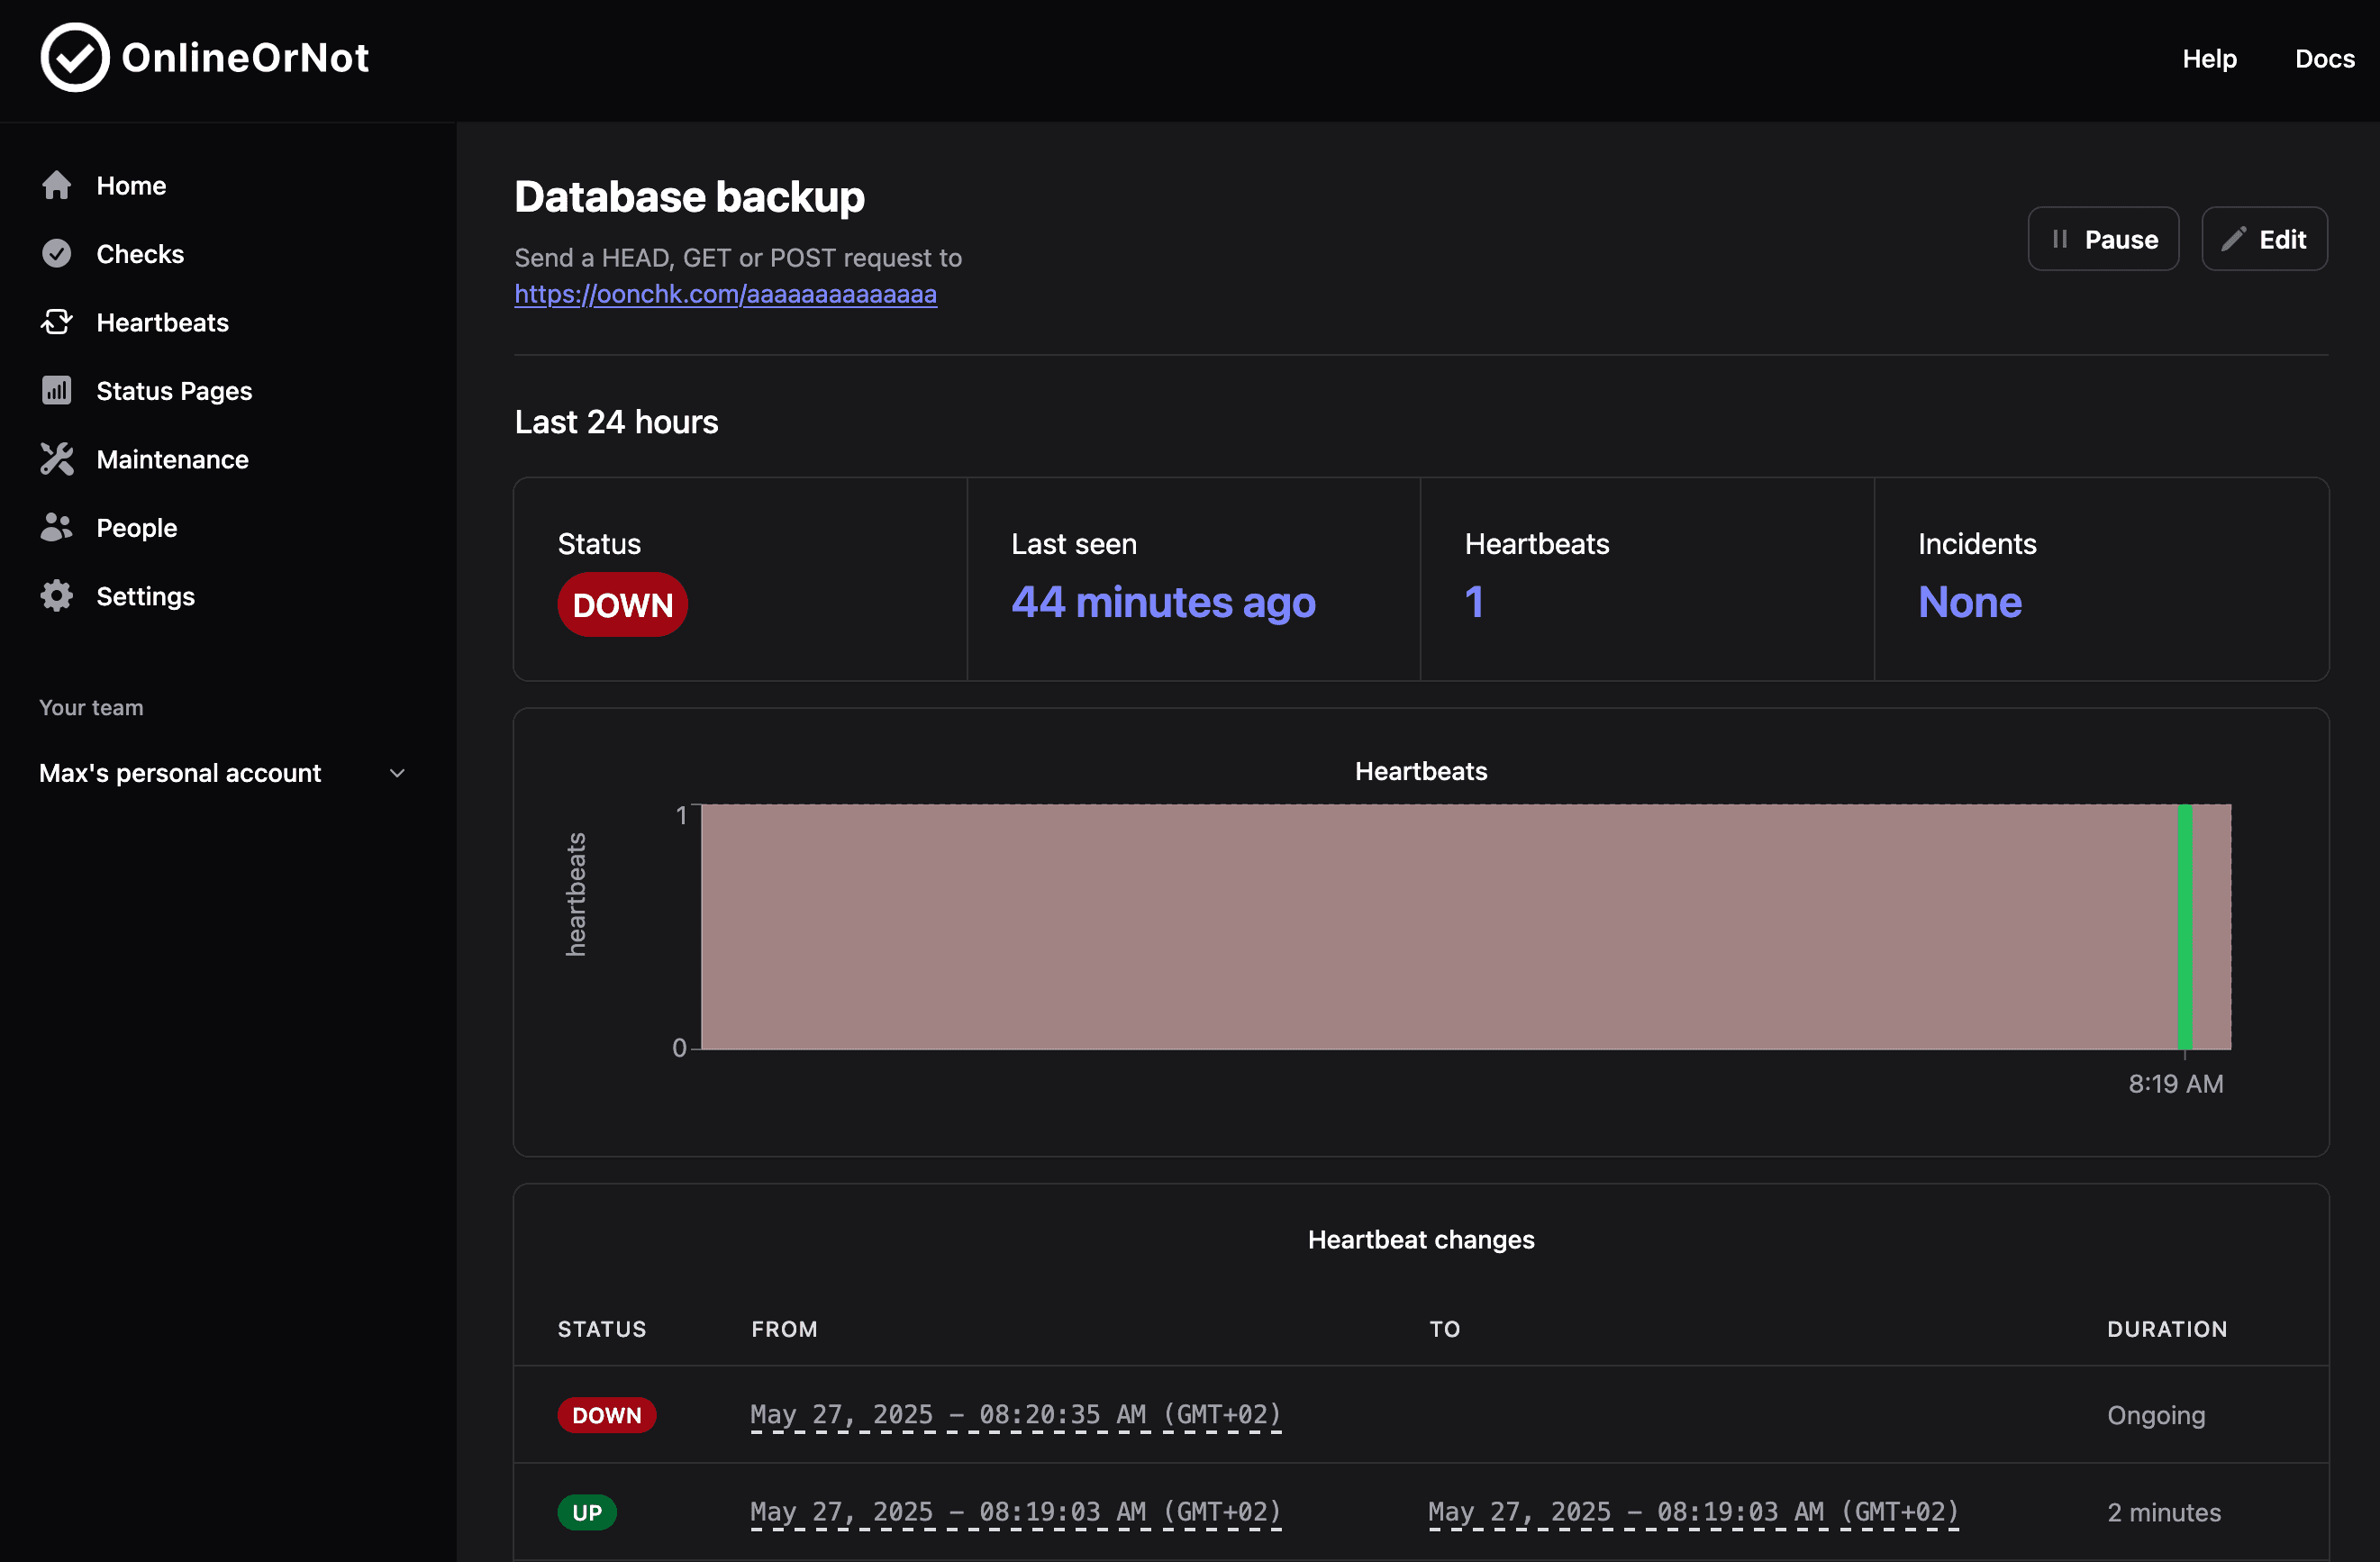Image resolution: width=2380 pixels, height=1562 pixels.
Task: Expand Max's personal account team dropdown
Action: pos(180,773)
